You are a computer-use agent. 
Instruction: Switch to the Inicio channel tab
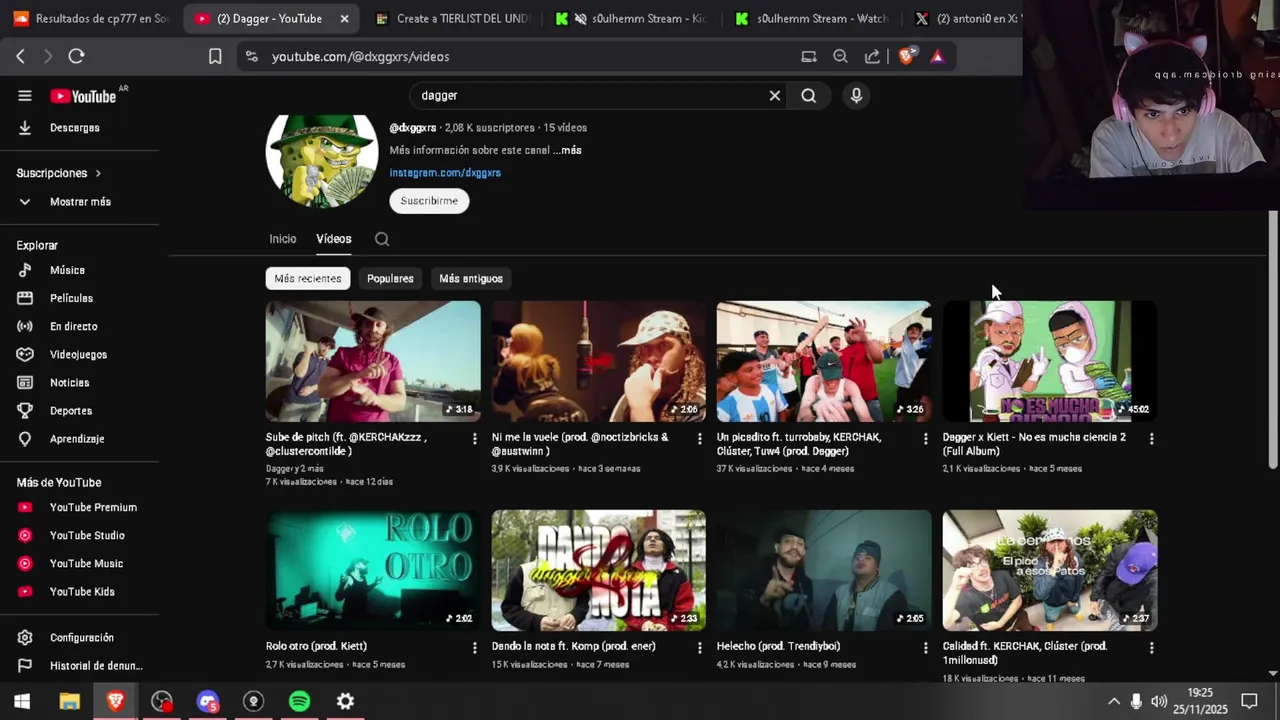(x=283, y=239)
